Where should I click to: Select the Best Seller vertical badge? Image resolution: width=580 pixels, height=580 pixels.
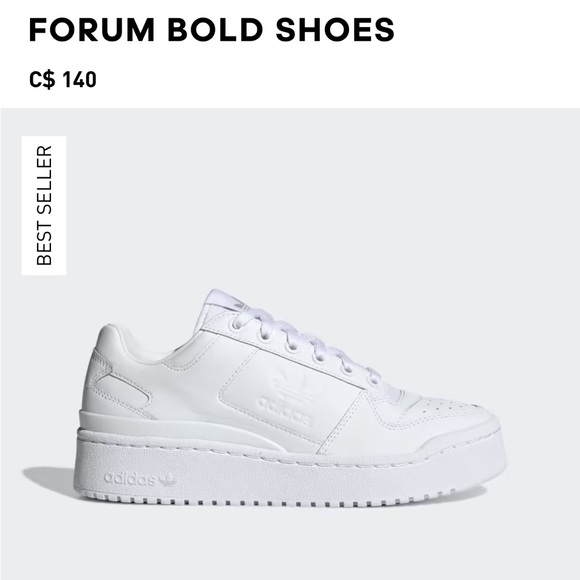[44, 205]
